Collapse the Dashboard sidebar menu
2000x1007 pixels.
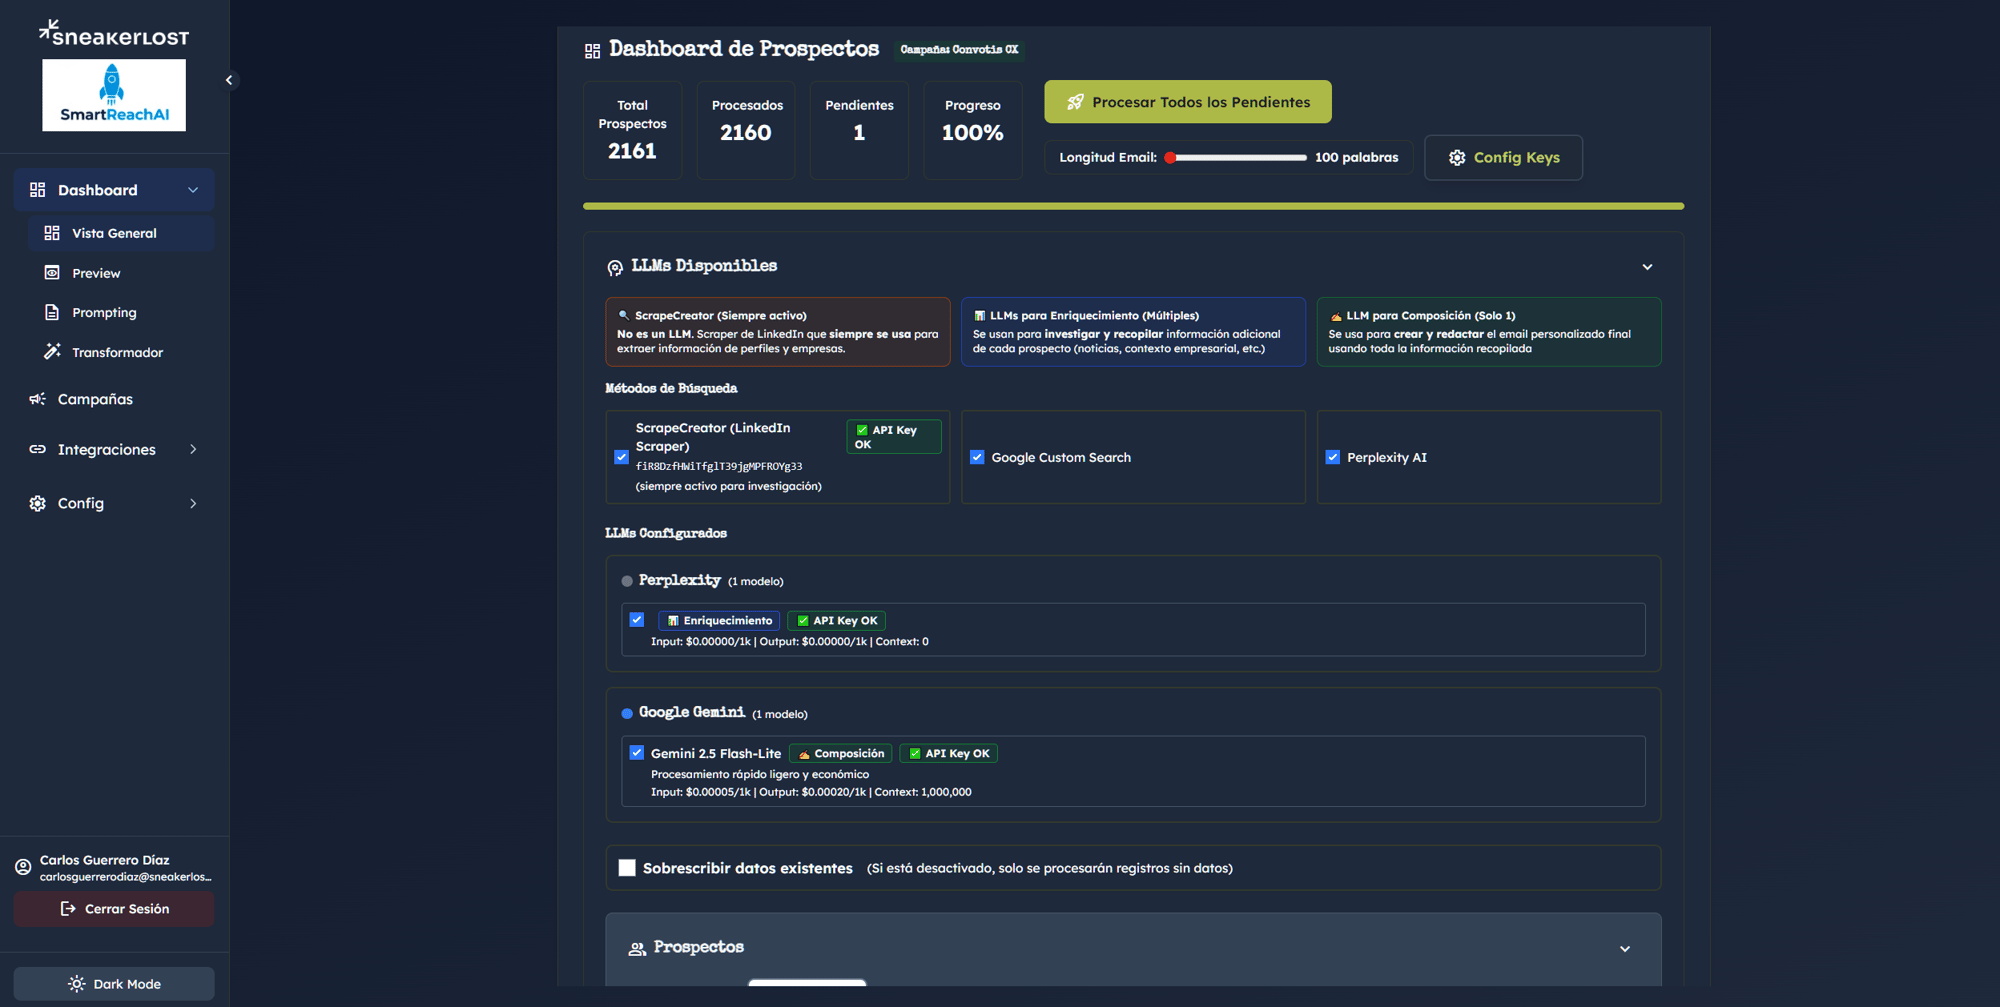(x=193, y=190)
